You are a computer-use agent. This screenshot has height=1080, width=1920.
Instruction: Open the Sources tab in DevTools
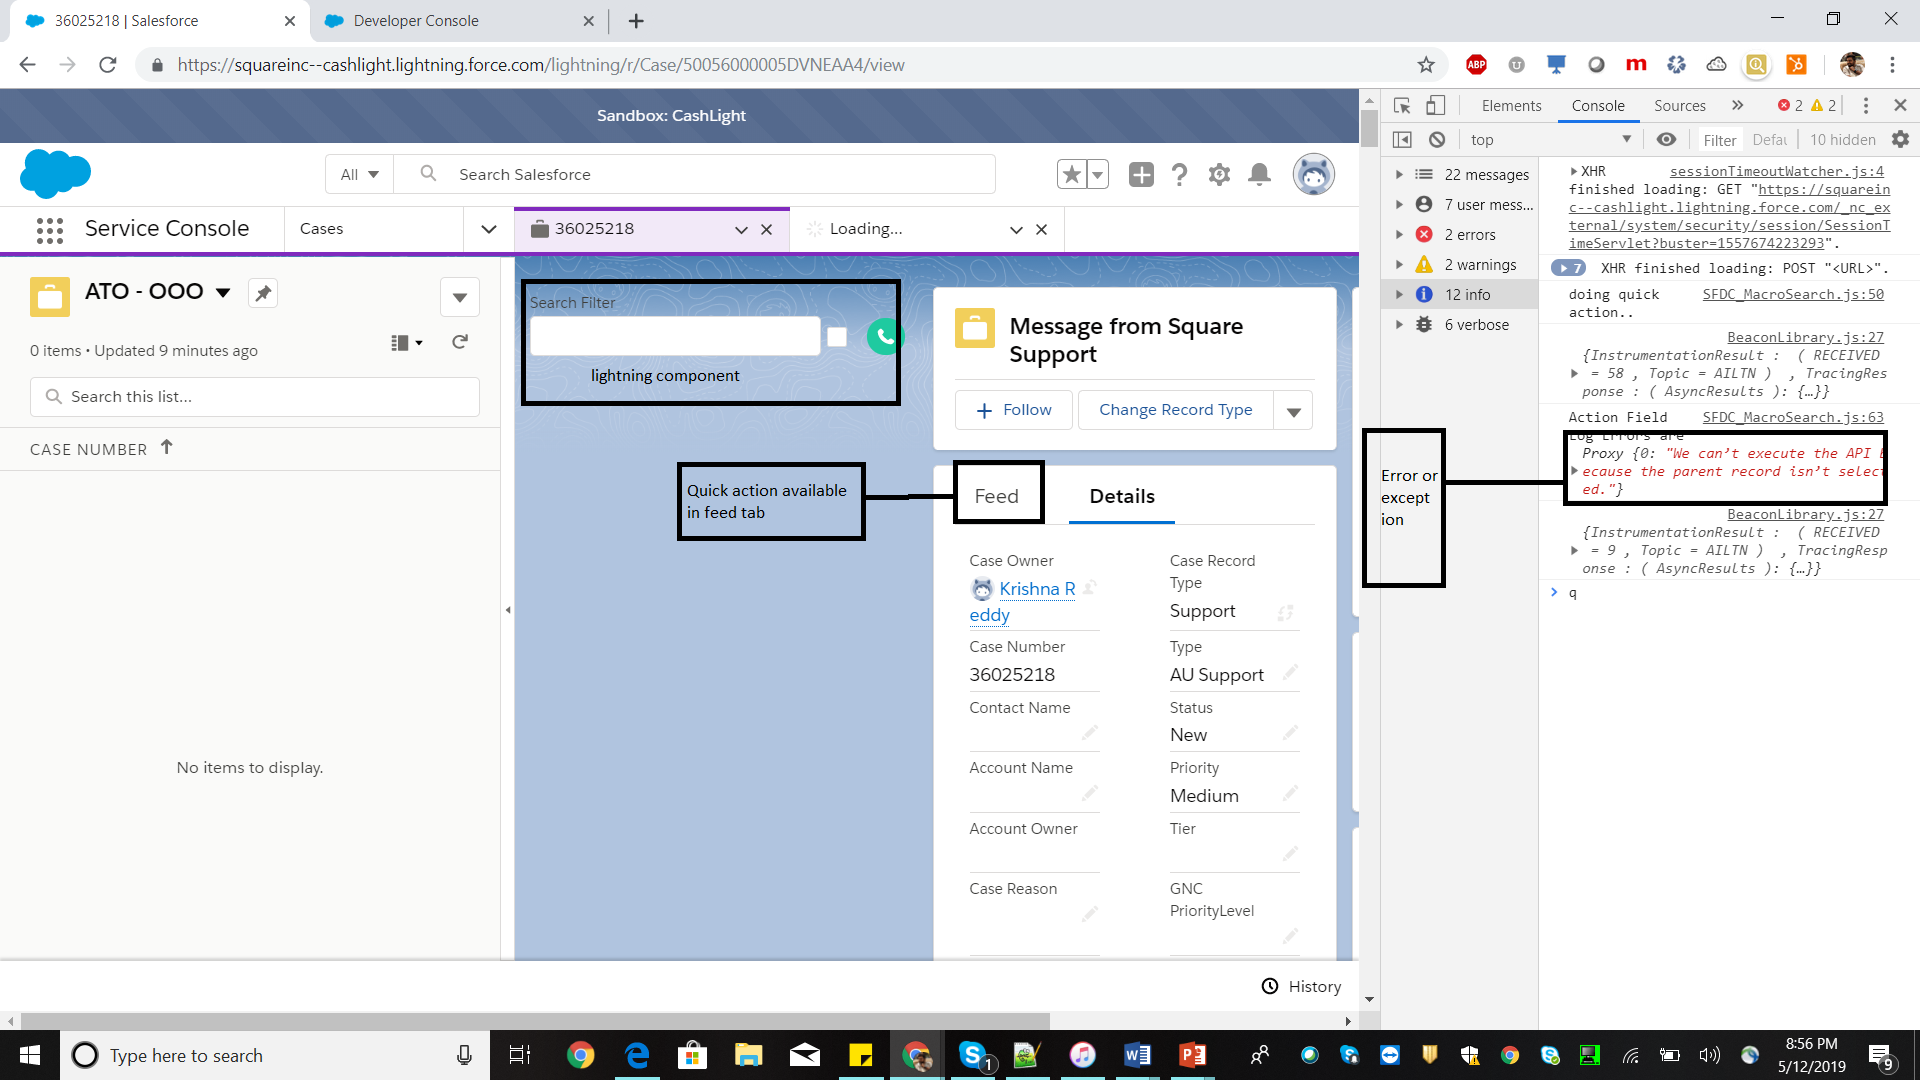[1679, 106]
